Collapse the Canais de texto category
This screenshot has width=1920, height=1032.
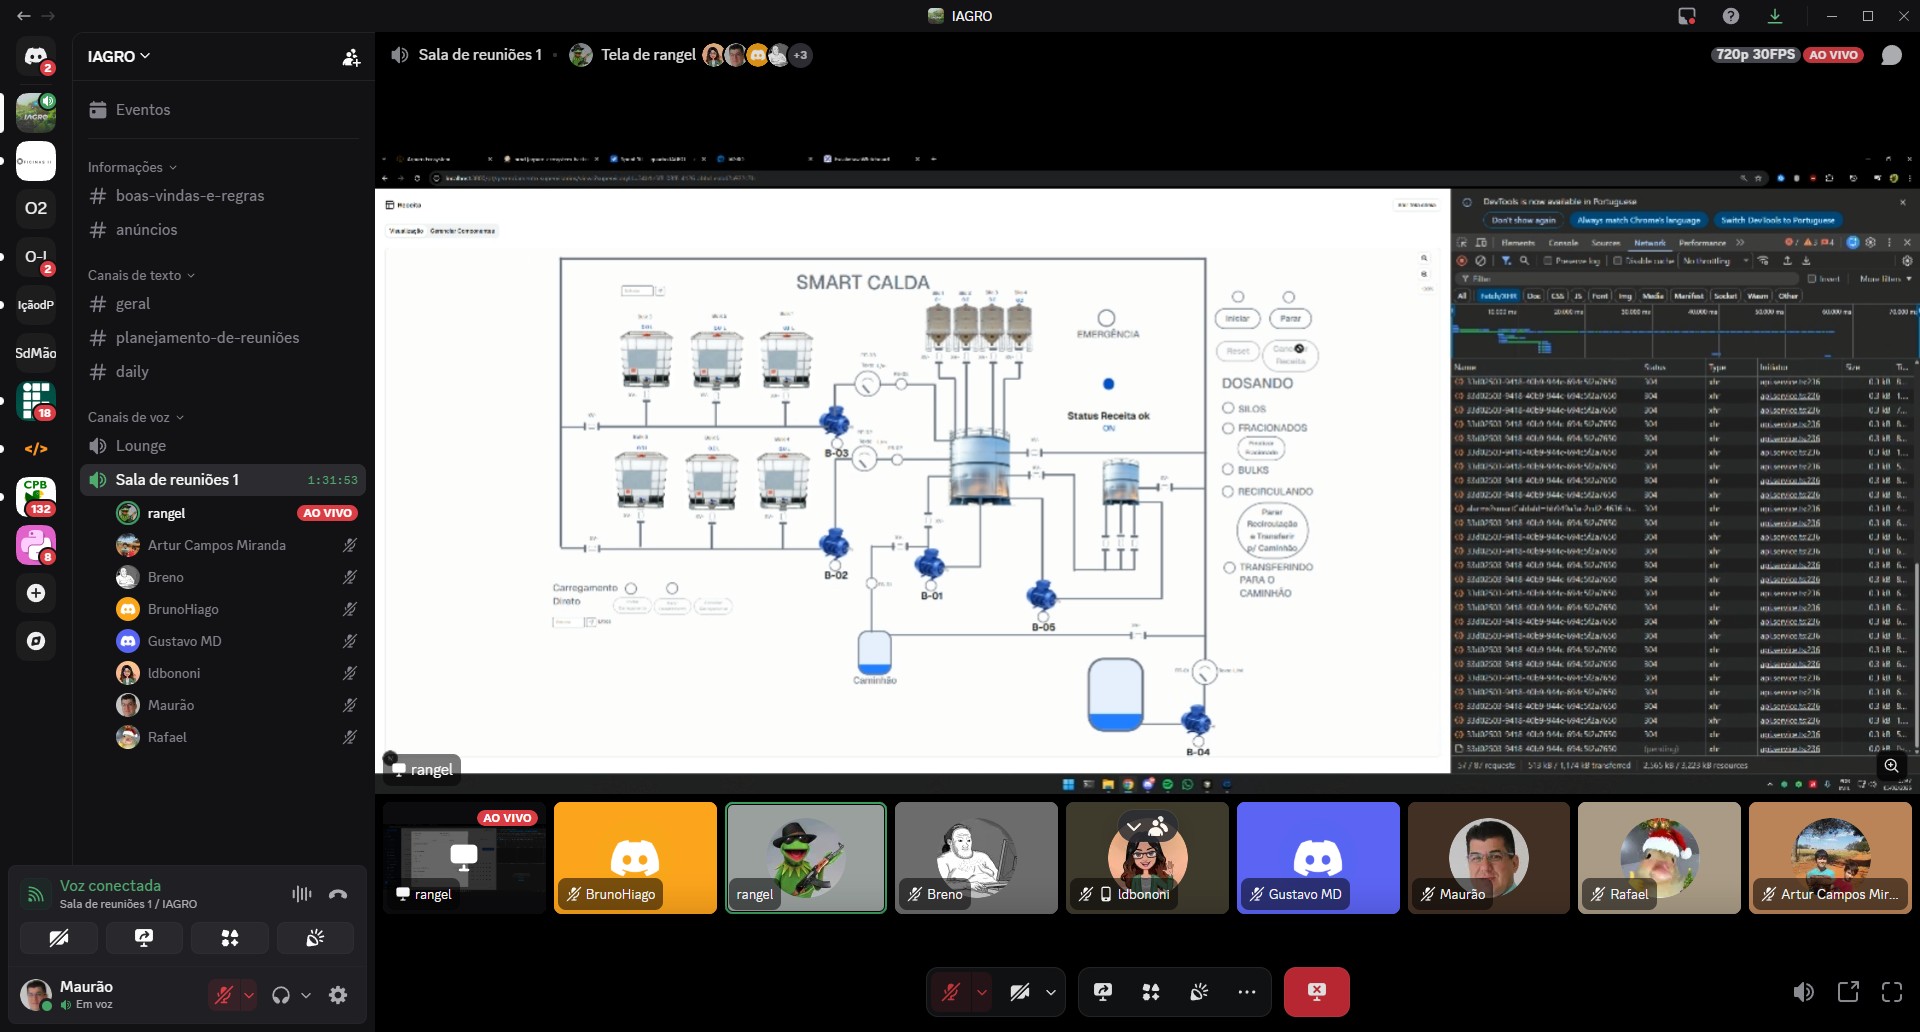coord(141,275)
